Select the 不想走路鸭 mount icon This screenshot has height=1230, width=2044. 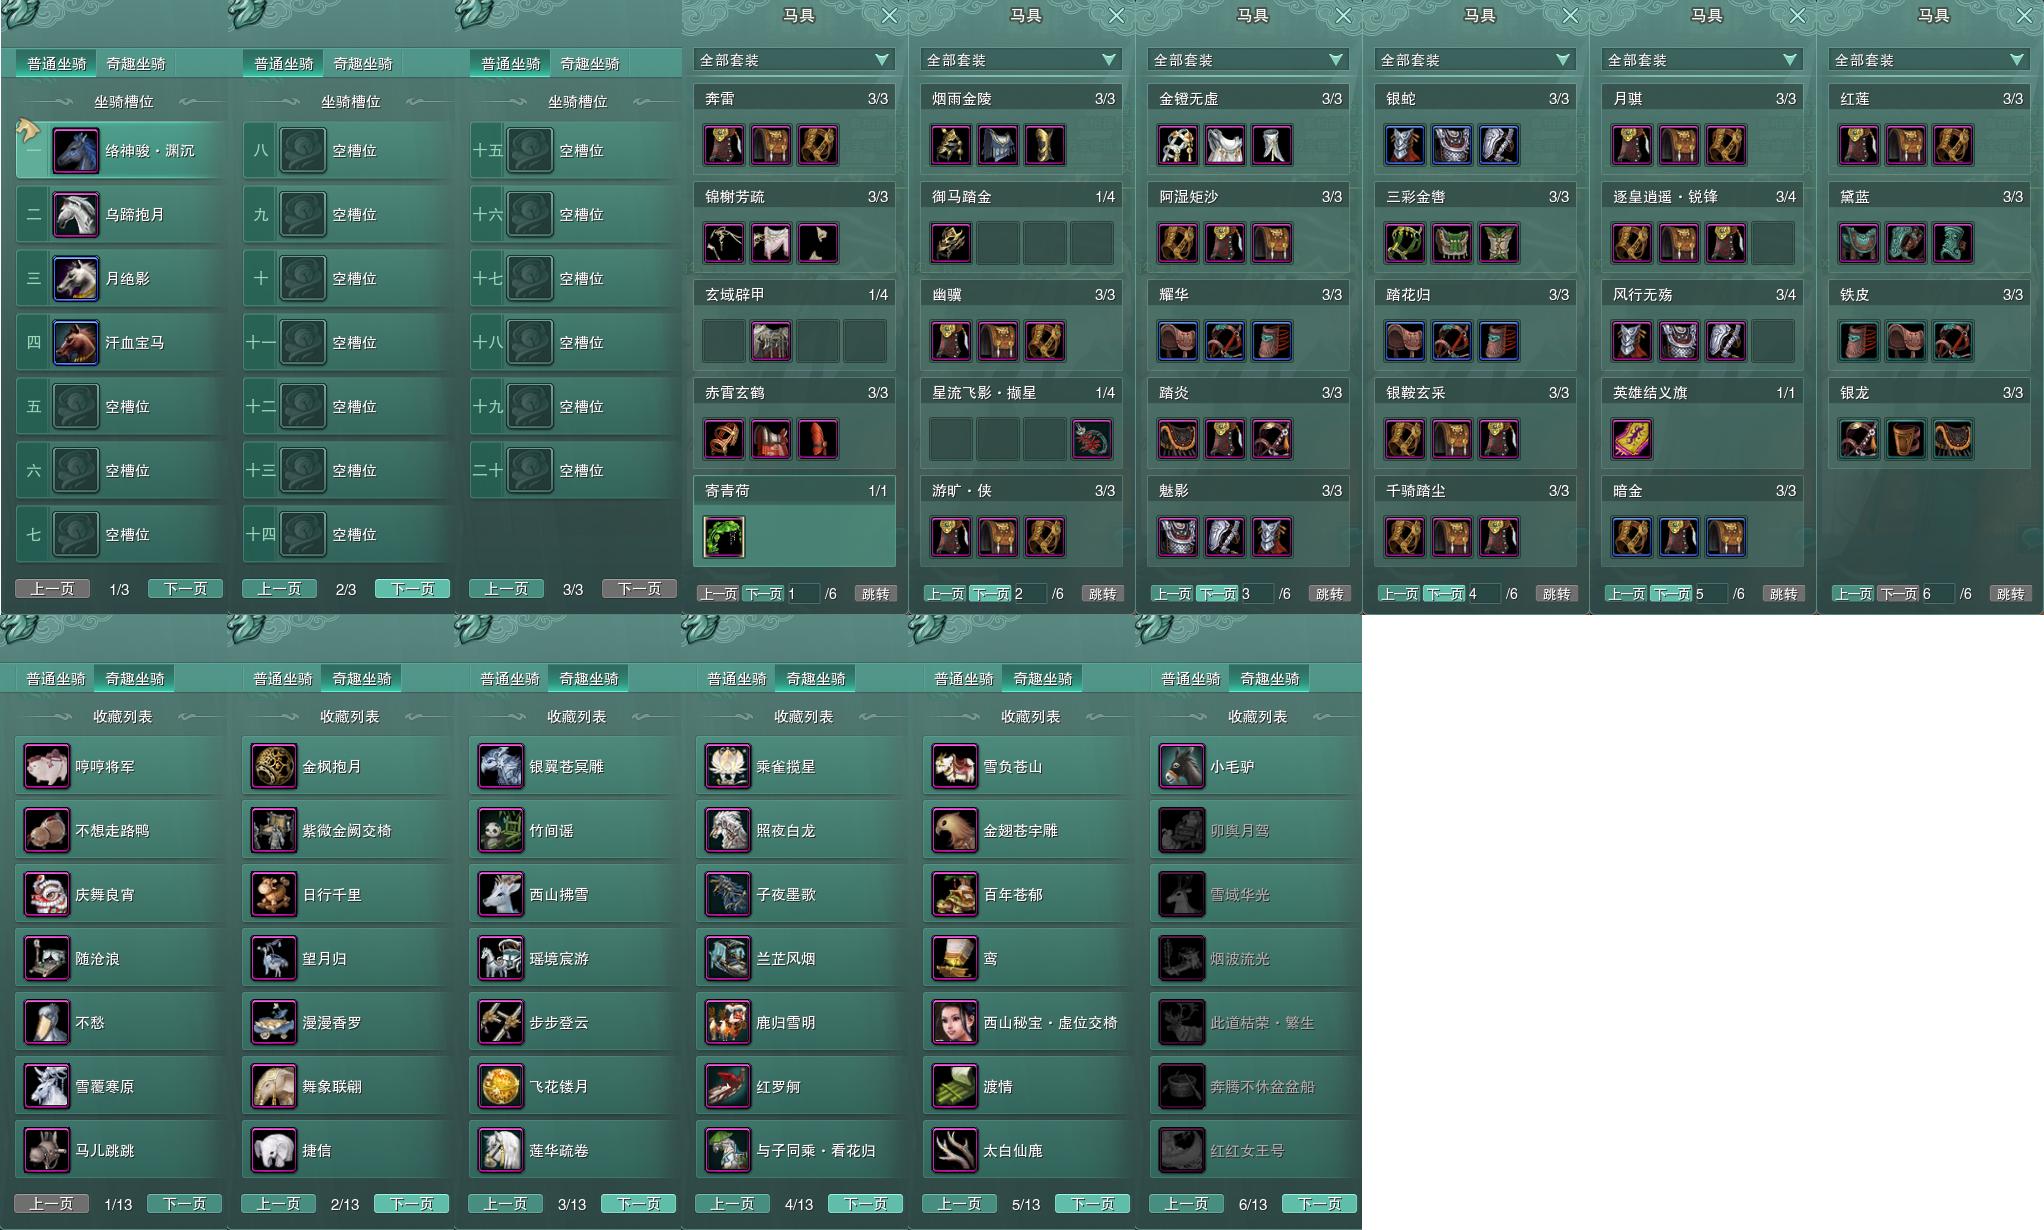[x=47, y=831]
